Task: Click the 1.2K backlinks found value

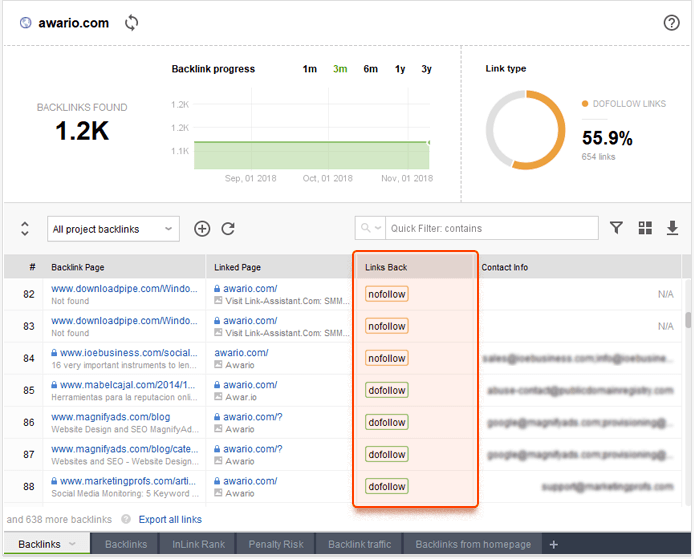Action: (82, 131)
